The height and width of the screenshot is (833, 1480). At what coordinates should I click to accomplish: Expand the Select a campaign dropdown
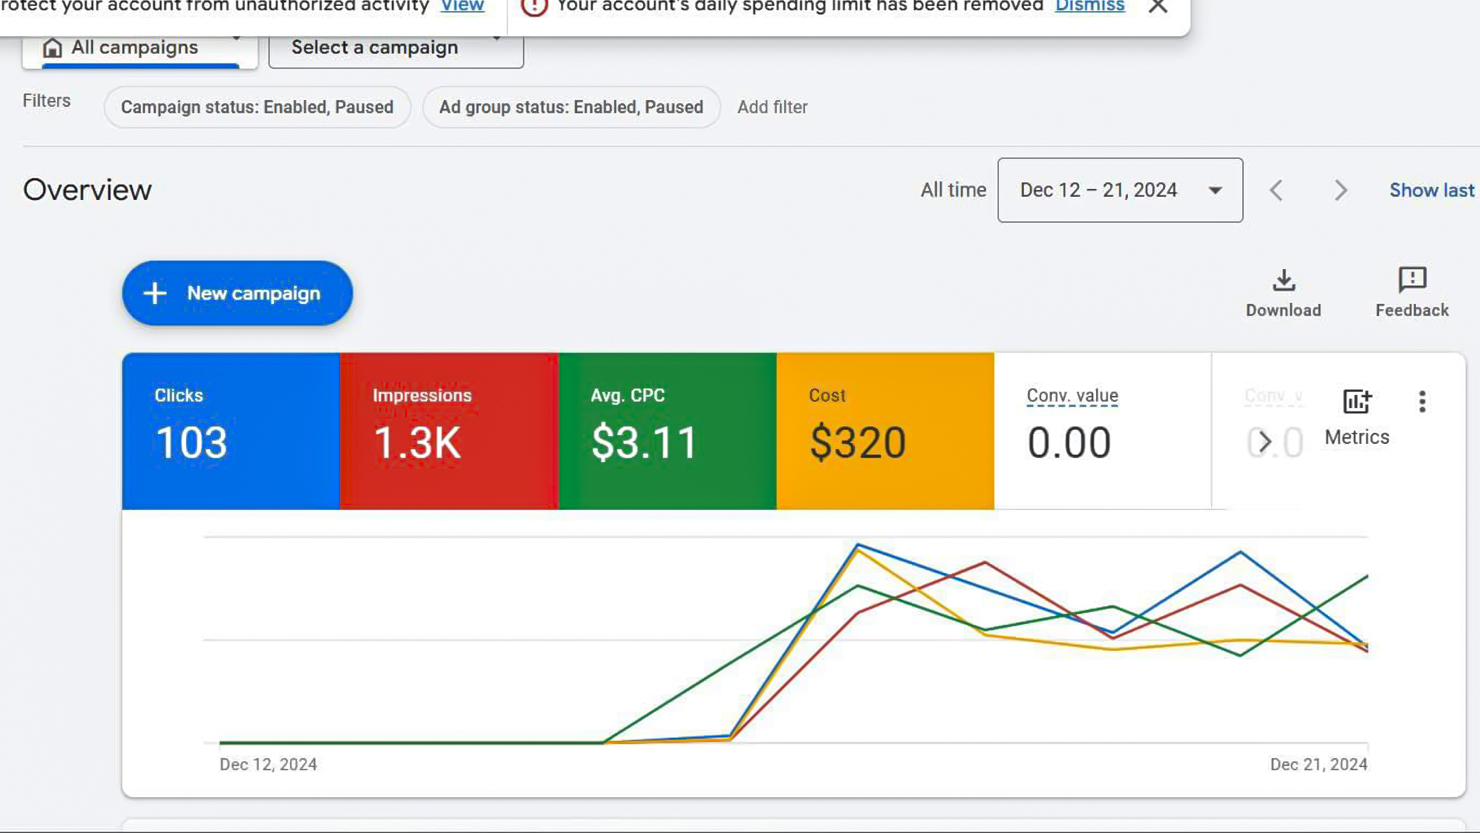(x=395, y=48)
